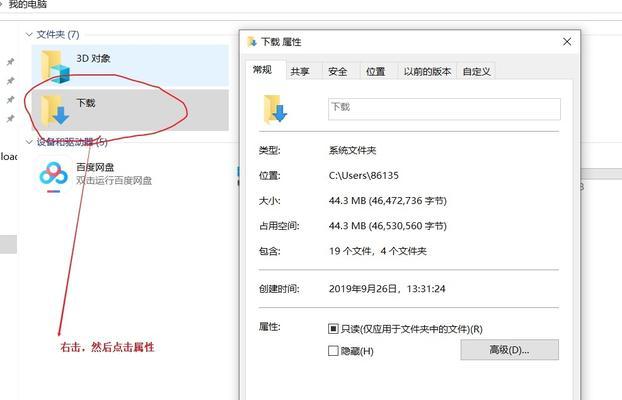
Task: Click the 双击运行百度网盘 description
Action: click(x=114, y=181)
